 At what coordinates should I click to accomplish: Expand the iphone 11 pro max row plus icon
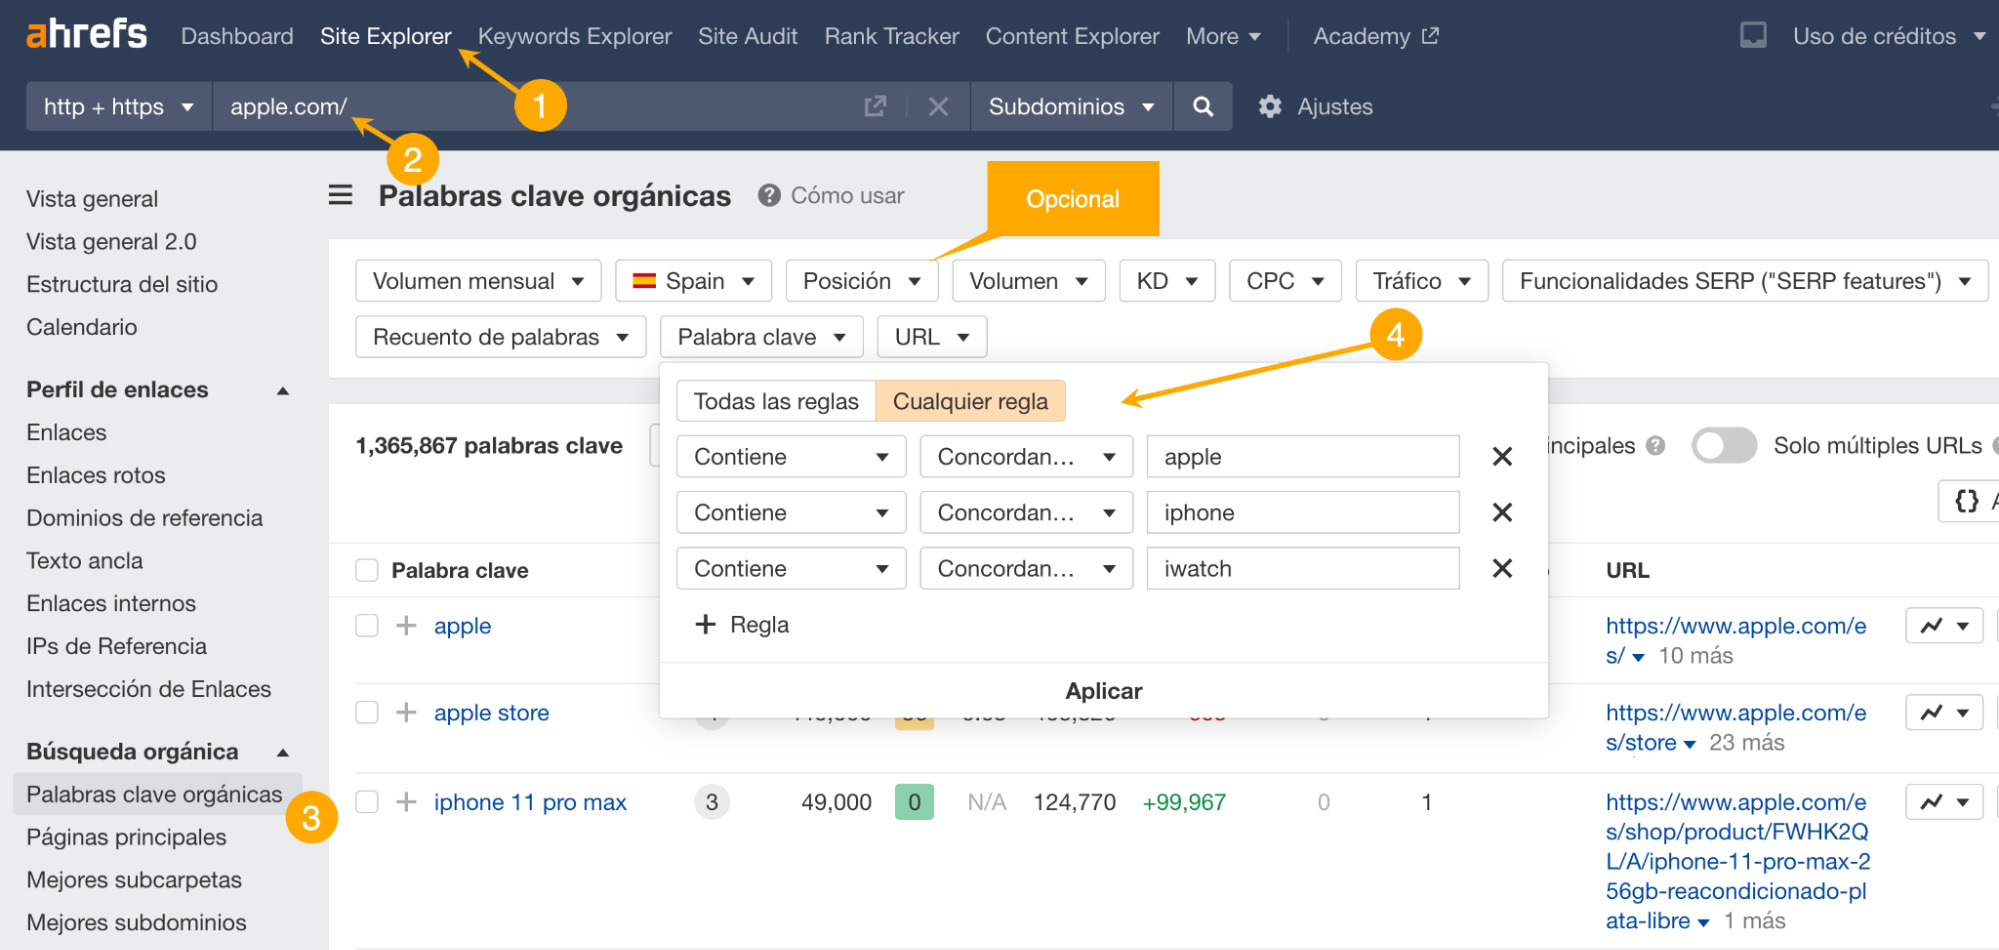406,802
